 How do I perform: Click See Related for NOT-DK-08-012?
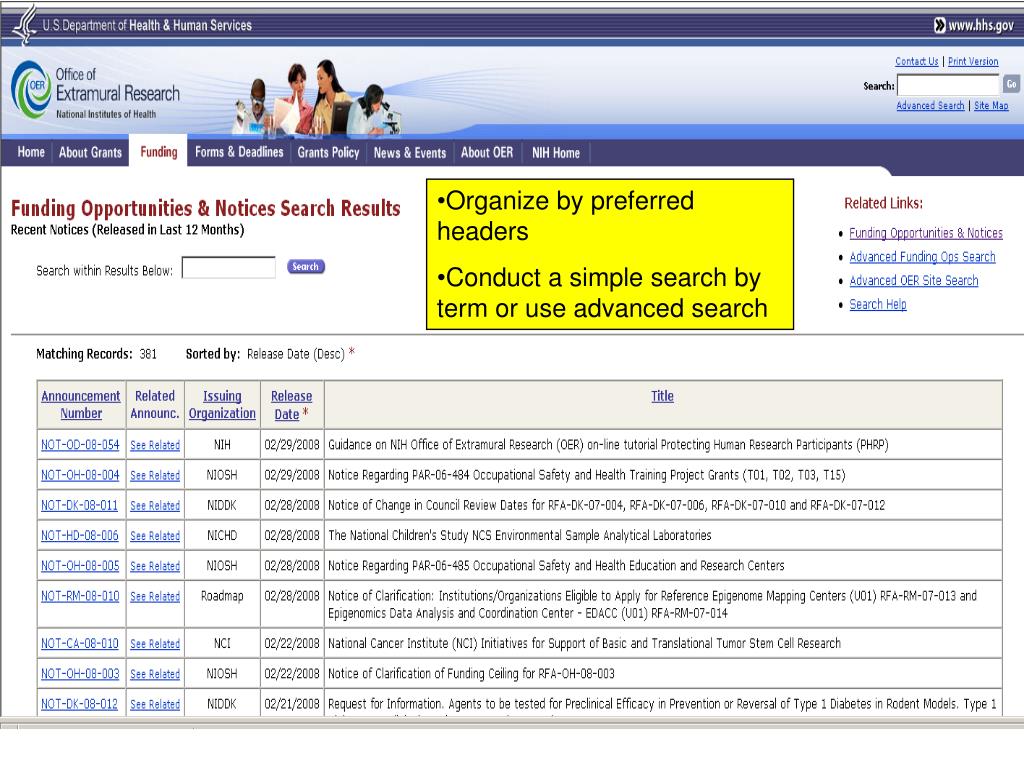click(155, 705)
